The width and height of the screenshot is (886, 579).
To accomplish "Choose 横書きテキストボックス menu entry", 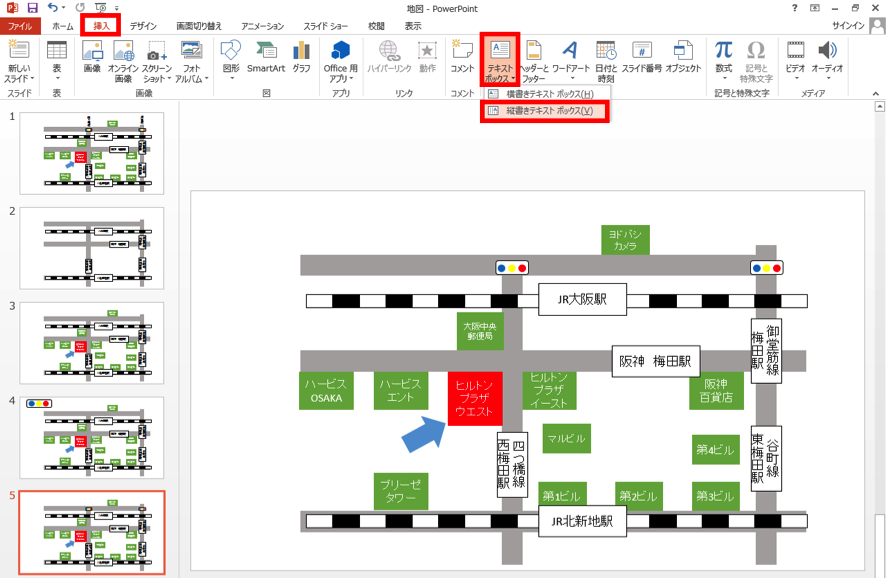I will pyautogui.click(x=545, y=94).
